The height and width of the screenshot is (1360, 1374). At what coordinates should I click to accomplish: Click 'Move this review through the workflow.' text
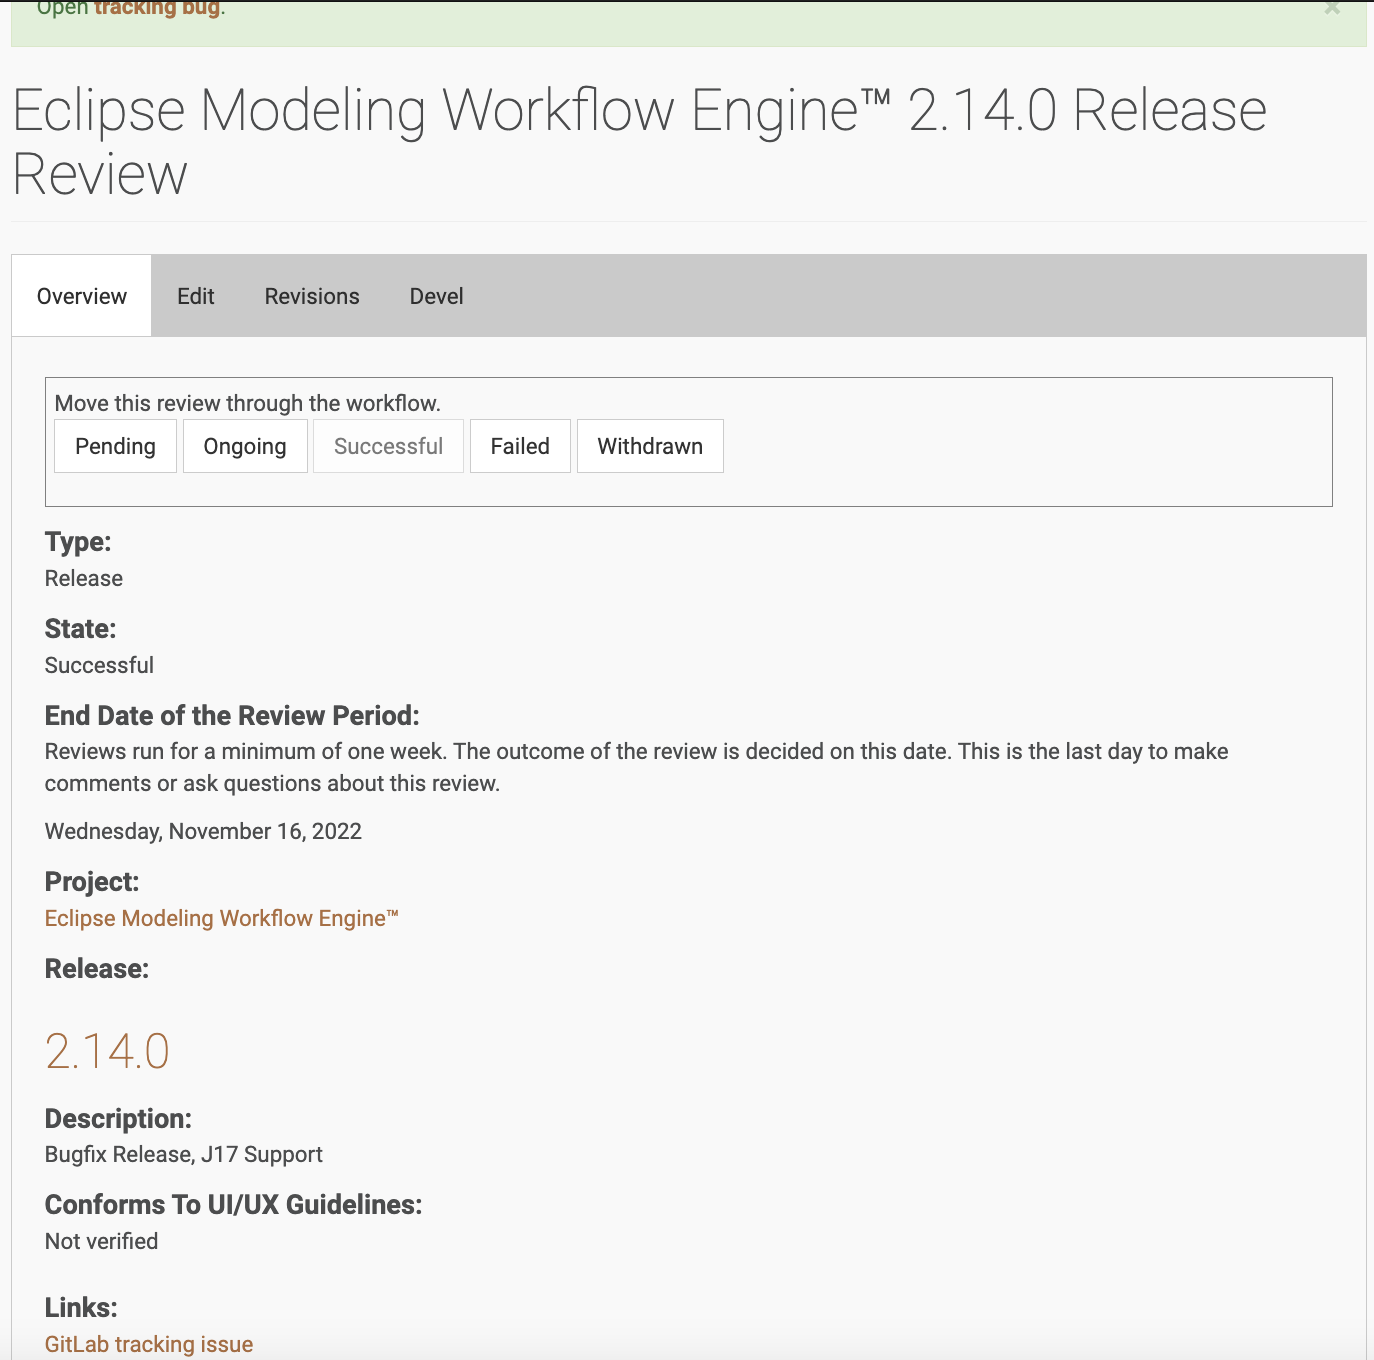[248, 403]
